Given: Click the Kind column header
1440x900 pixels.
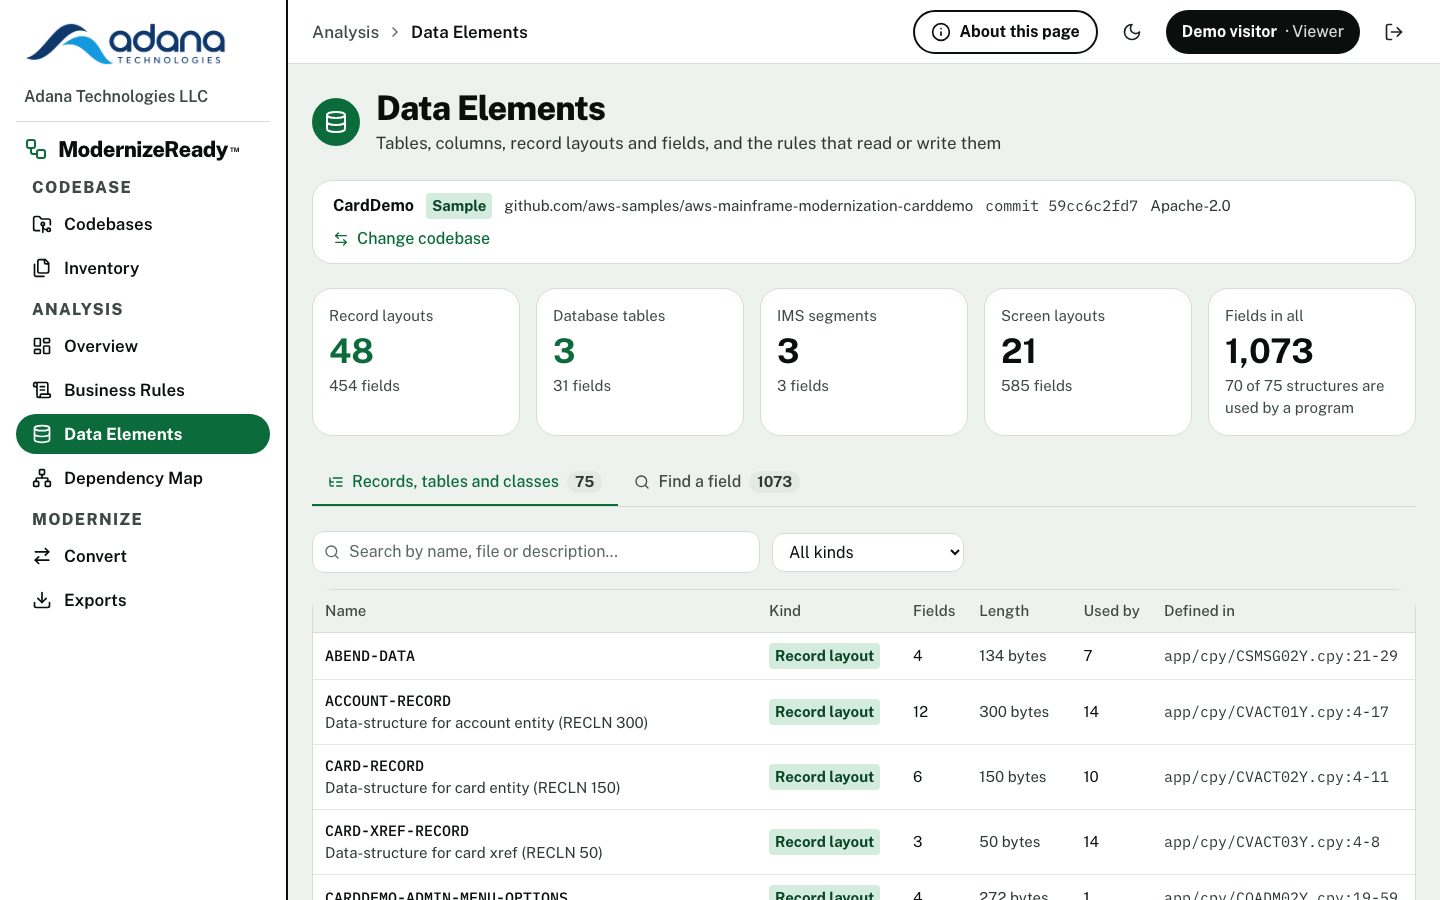Looking at the screenshot, I should pos(785,611).
